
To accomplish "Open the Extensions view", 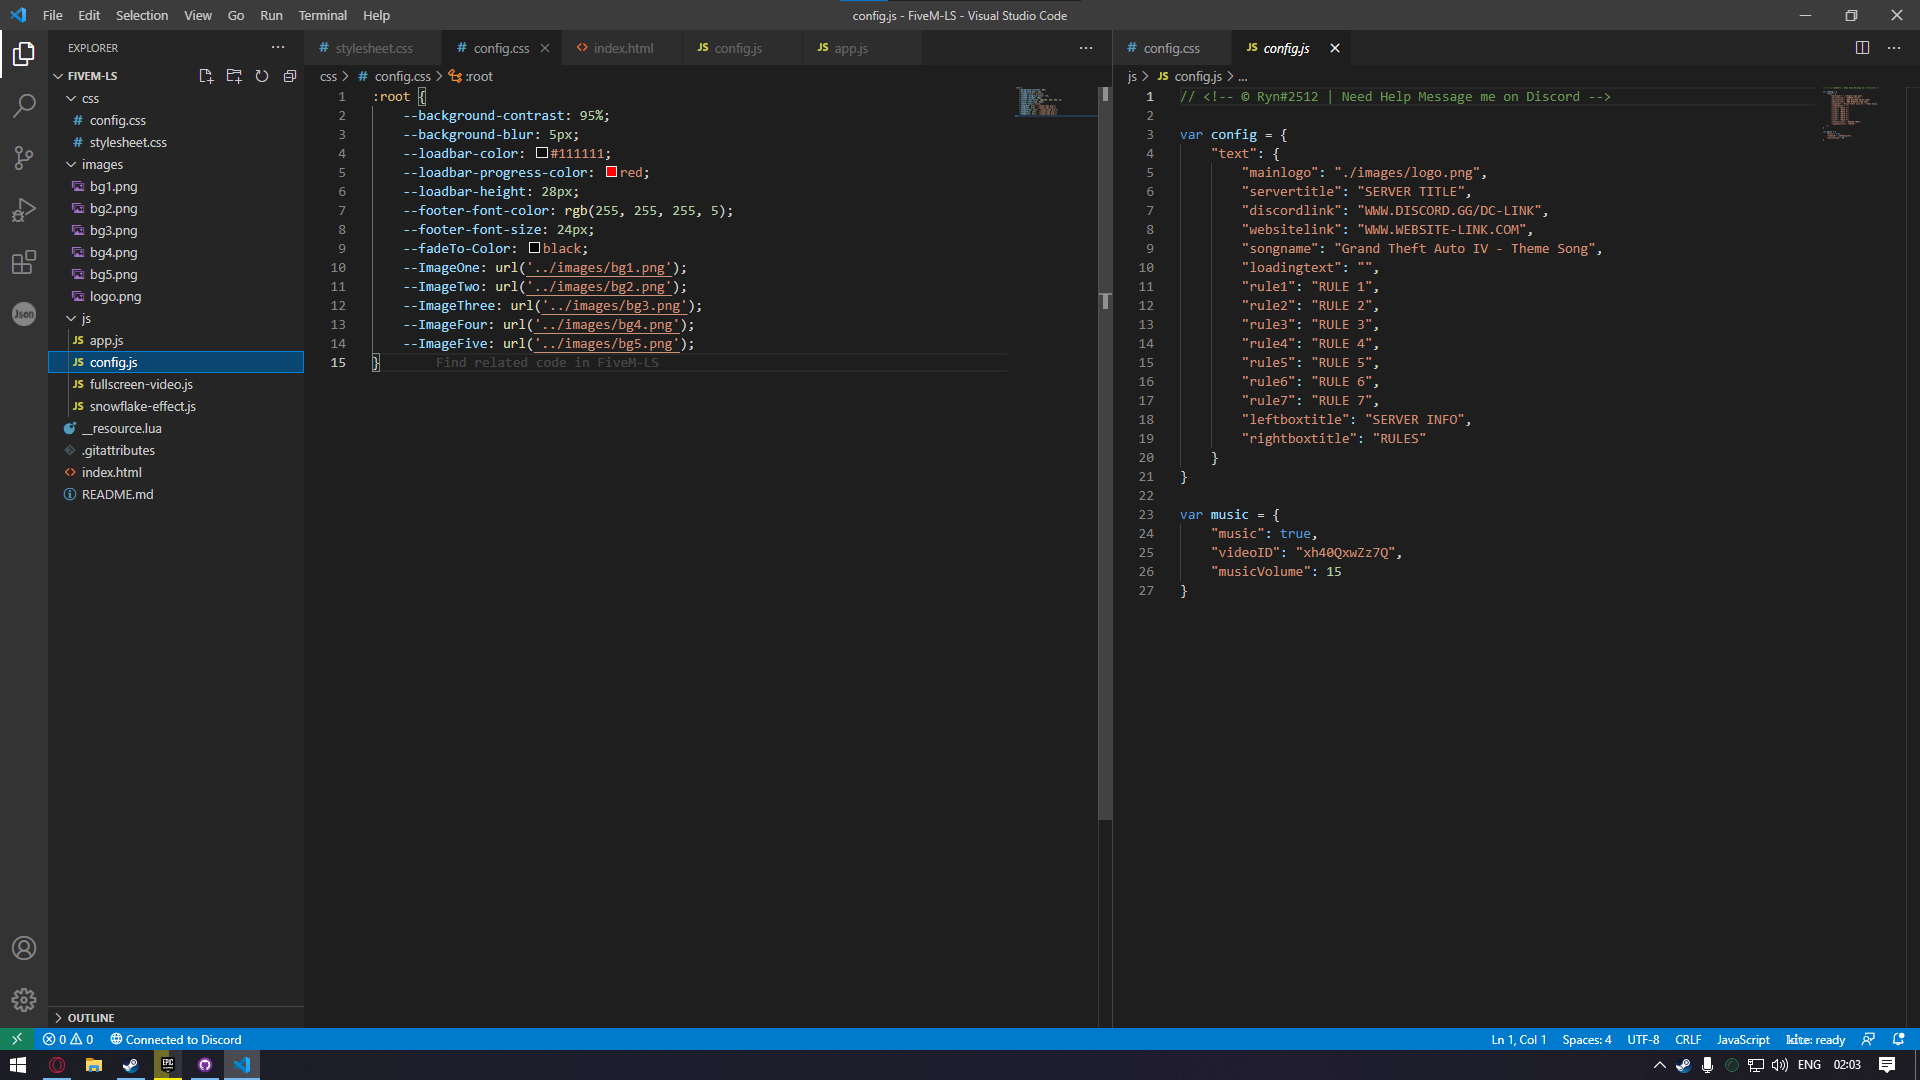I will [x=23, y=262].
